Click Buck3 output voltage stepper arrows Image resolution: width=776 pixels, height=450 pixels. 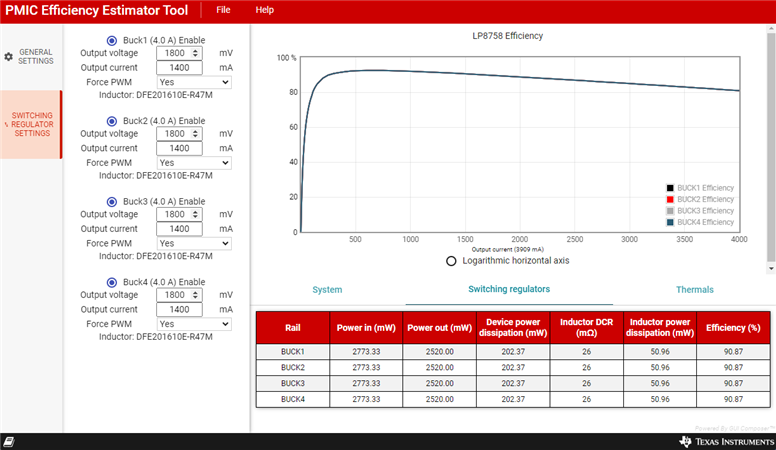click(x=195, y=214)
